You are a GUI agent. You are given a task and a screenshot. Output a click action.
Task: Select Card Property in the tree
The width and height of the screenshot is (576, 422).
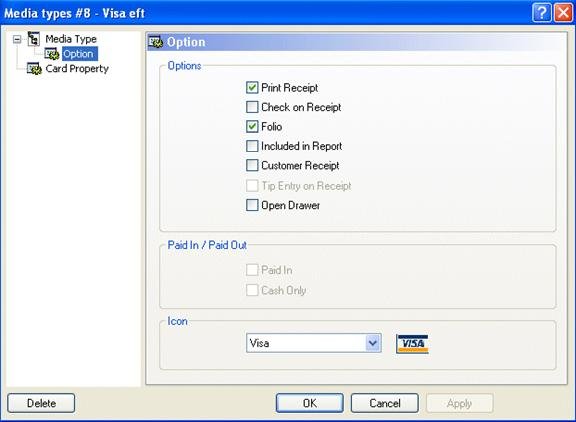point(77,69)
